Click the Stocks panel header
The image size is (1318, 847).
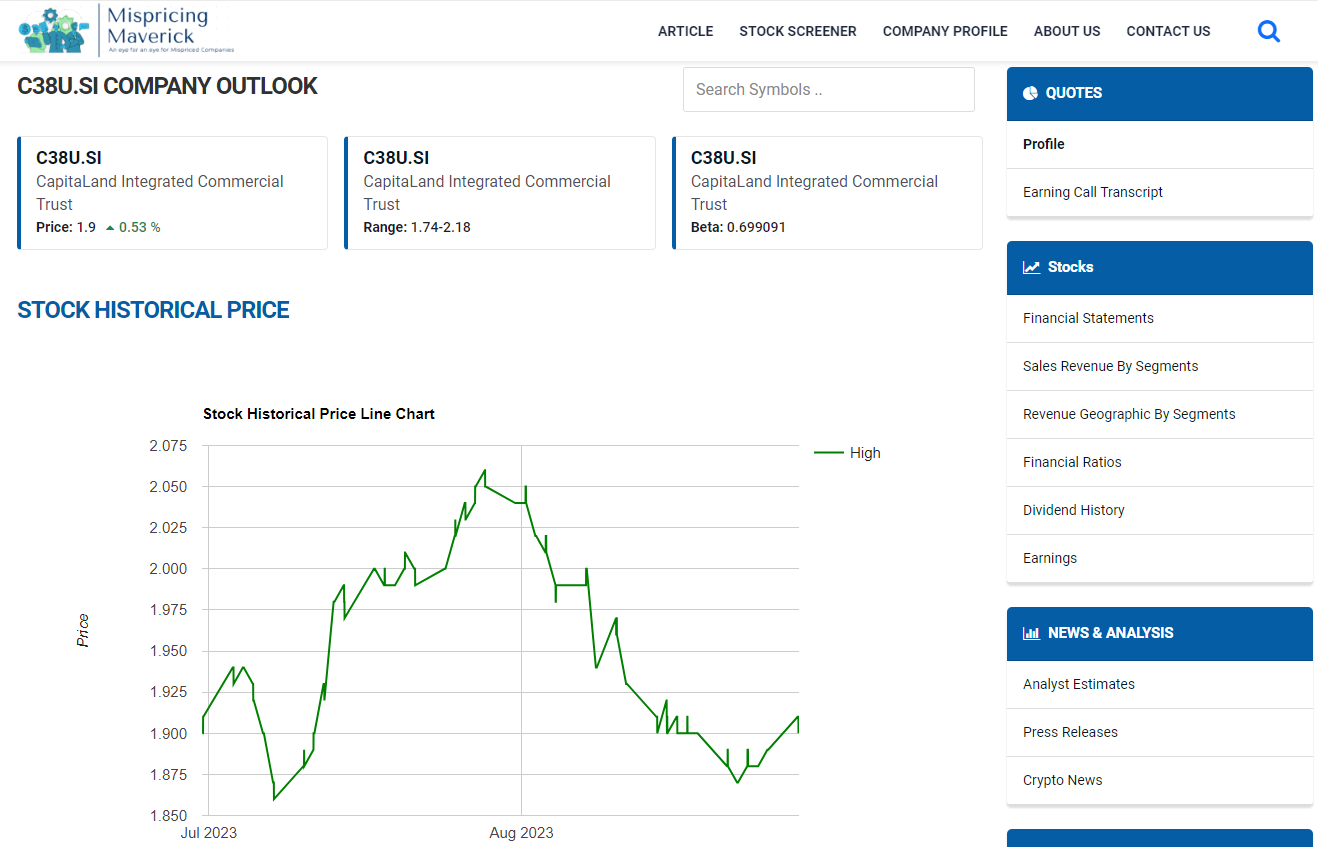click(1160, 268)
